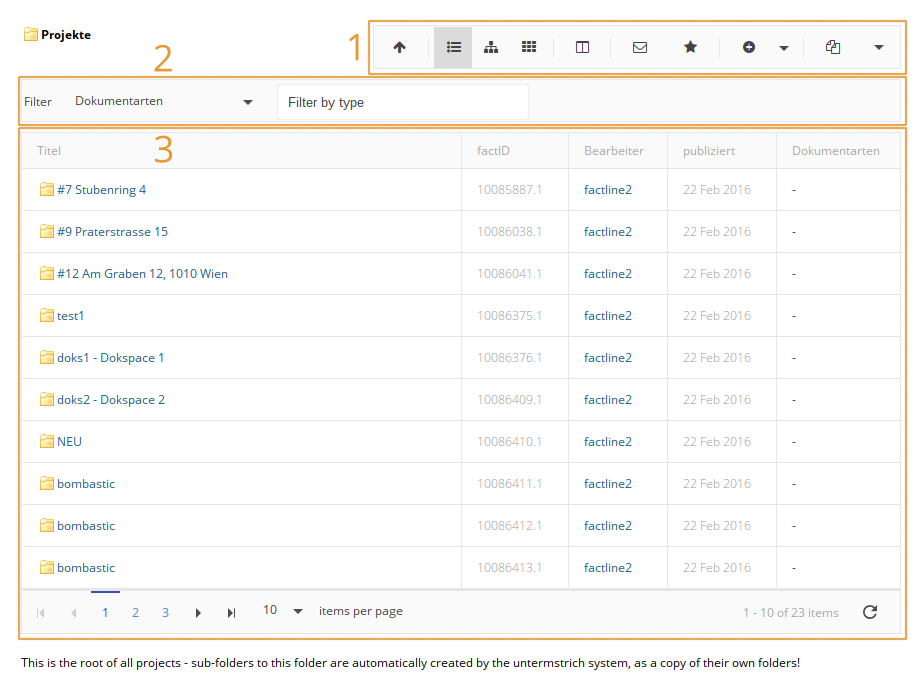Create a new item with the plus icon
Screen dimensions: 918x696
click(749, 47)
